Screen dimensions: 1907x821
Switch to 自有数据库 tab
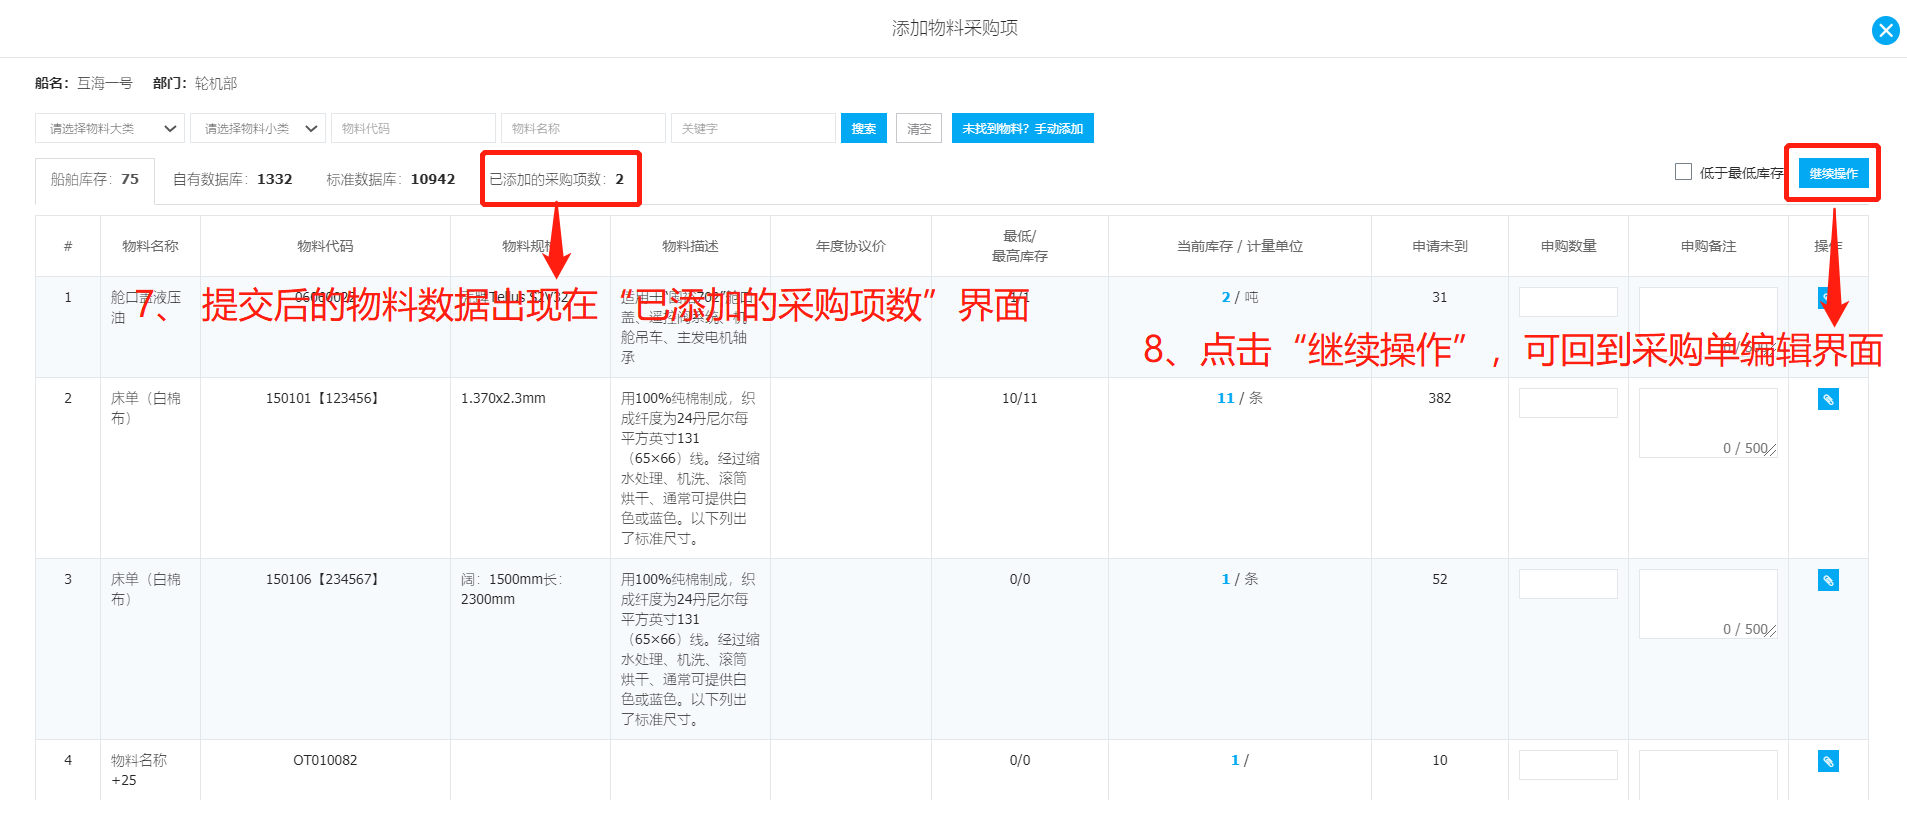(x=233, y=179)
